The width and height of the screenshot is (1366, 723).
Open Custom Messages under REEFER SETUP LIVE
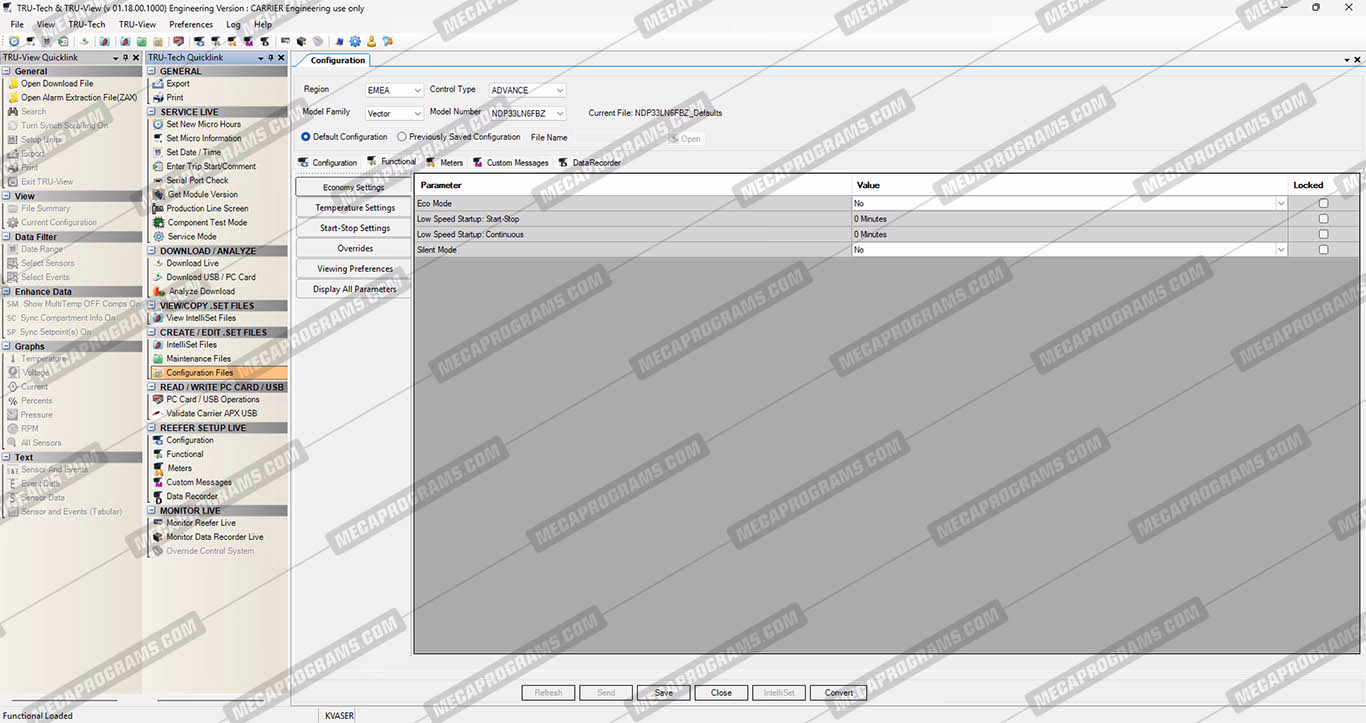coord(199,482)
